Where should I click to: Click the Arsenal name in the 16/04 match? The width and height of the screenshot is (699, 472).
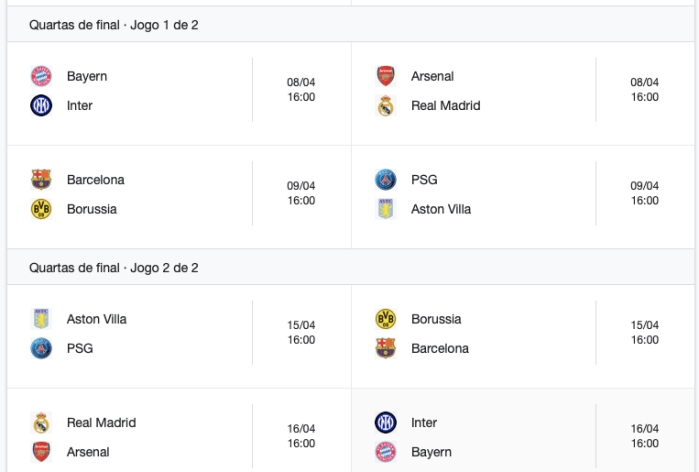click(x=89, y=452)
